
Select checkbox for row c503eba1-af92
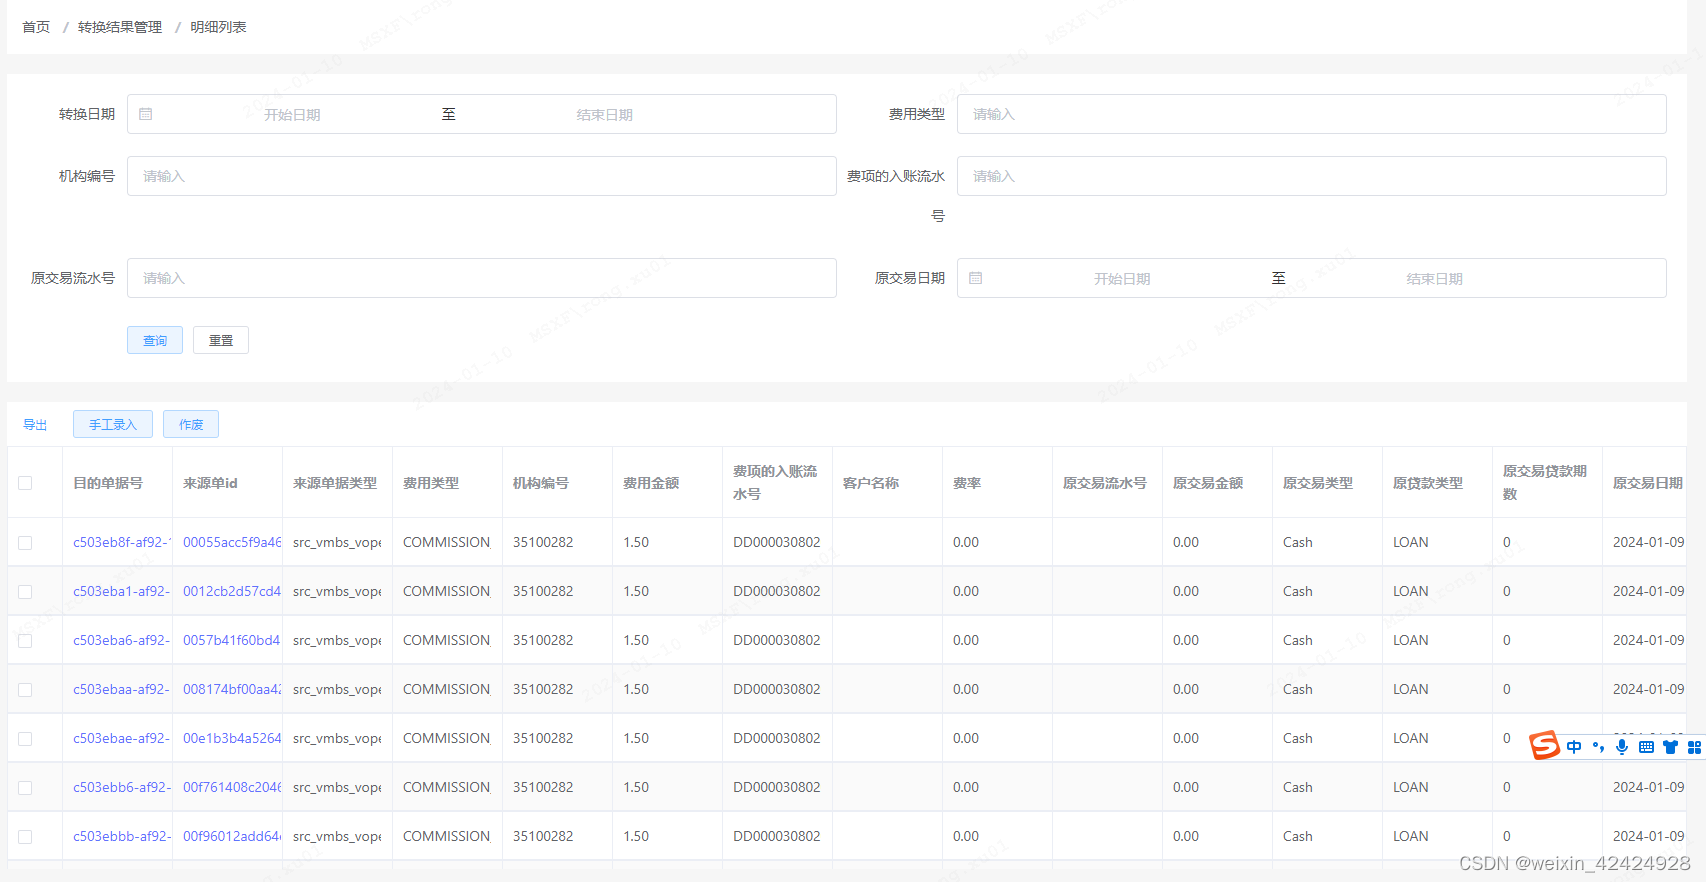25,592
